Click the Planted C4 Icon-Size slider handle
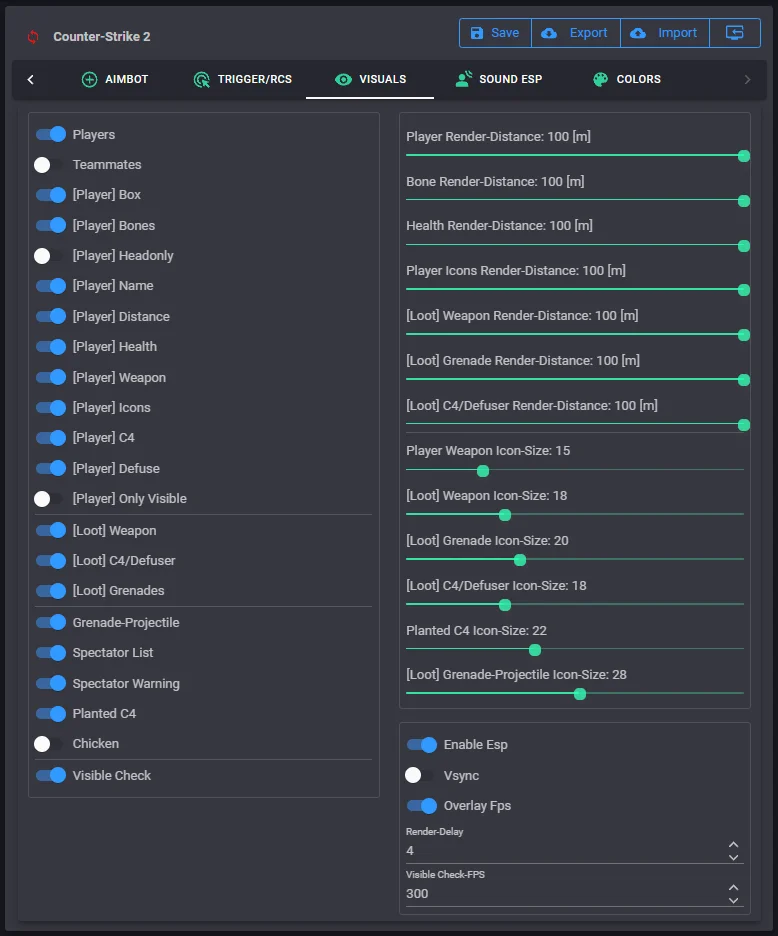Viewport: 778px width, 936px height. click(x=535, y=650)
